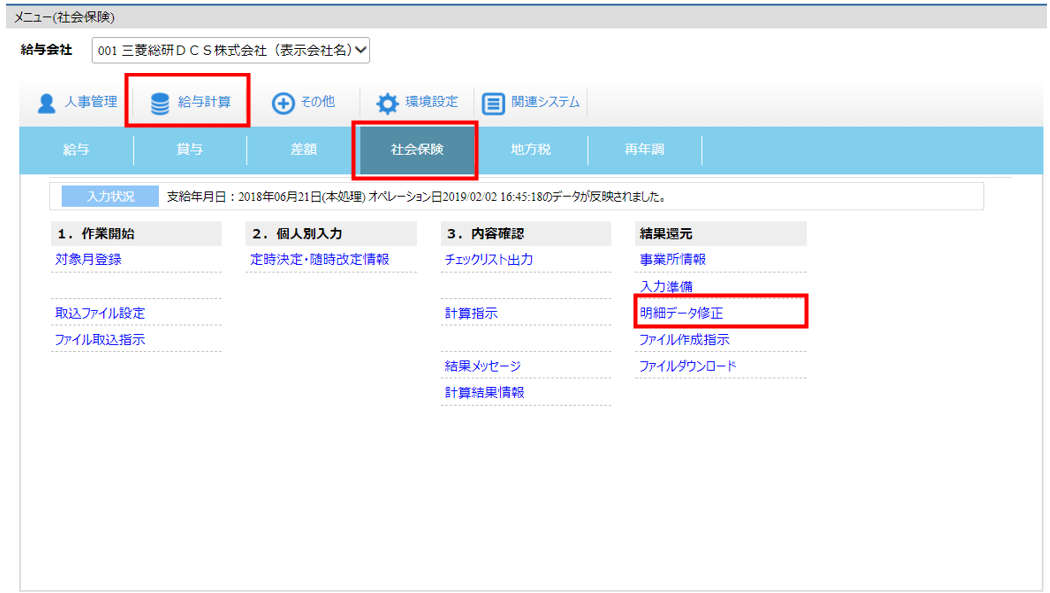Click the 給与計算 database stack icon
Screen dimensions: 1050x593
[x=160, y=103]
